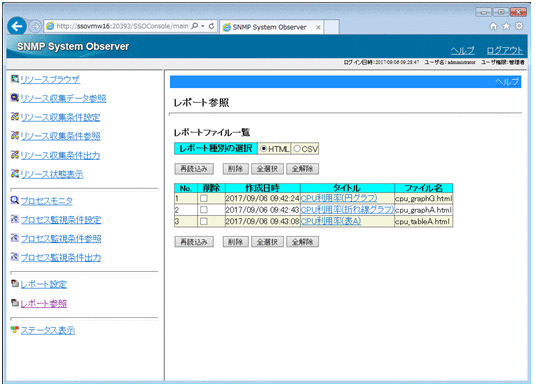535x388 pixels.
Task: Click the browser forward arrow button
Action: pos(35,26)
